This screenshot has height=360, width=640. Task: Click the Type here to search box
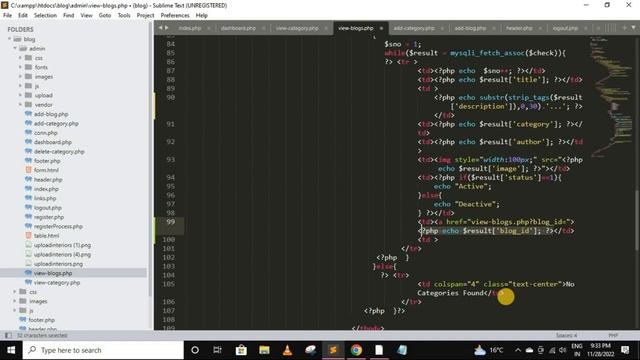(x=103, y=350)
